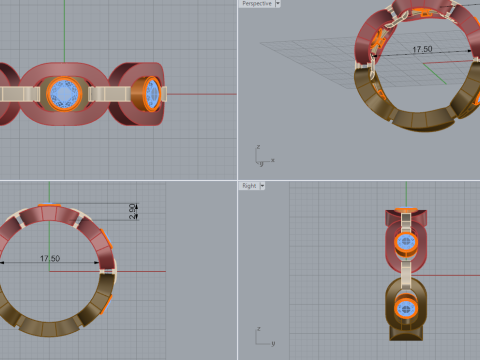Select the side-facing blue gem with orange bezel
Viewport: 480px width, 360px height.
point(152,94)
